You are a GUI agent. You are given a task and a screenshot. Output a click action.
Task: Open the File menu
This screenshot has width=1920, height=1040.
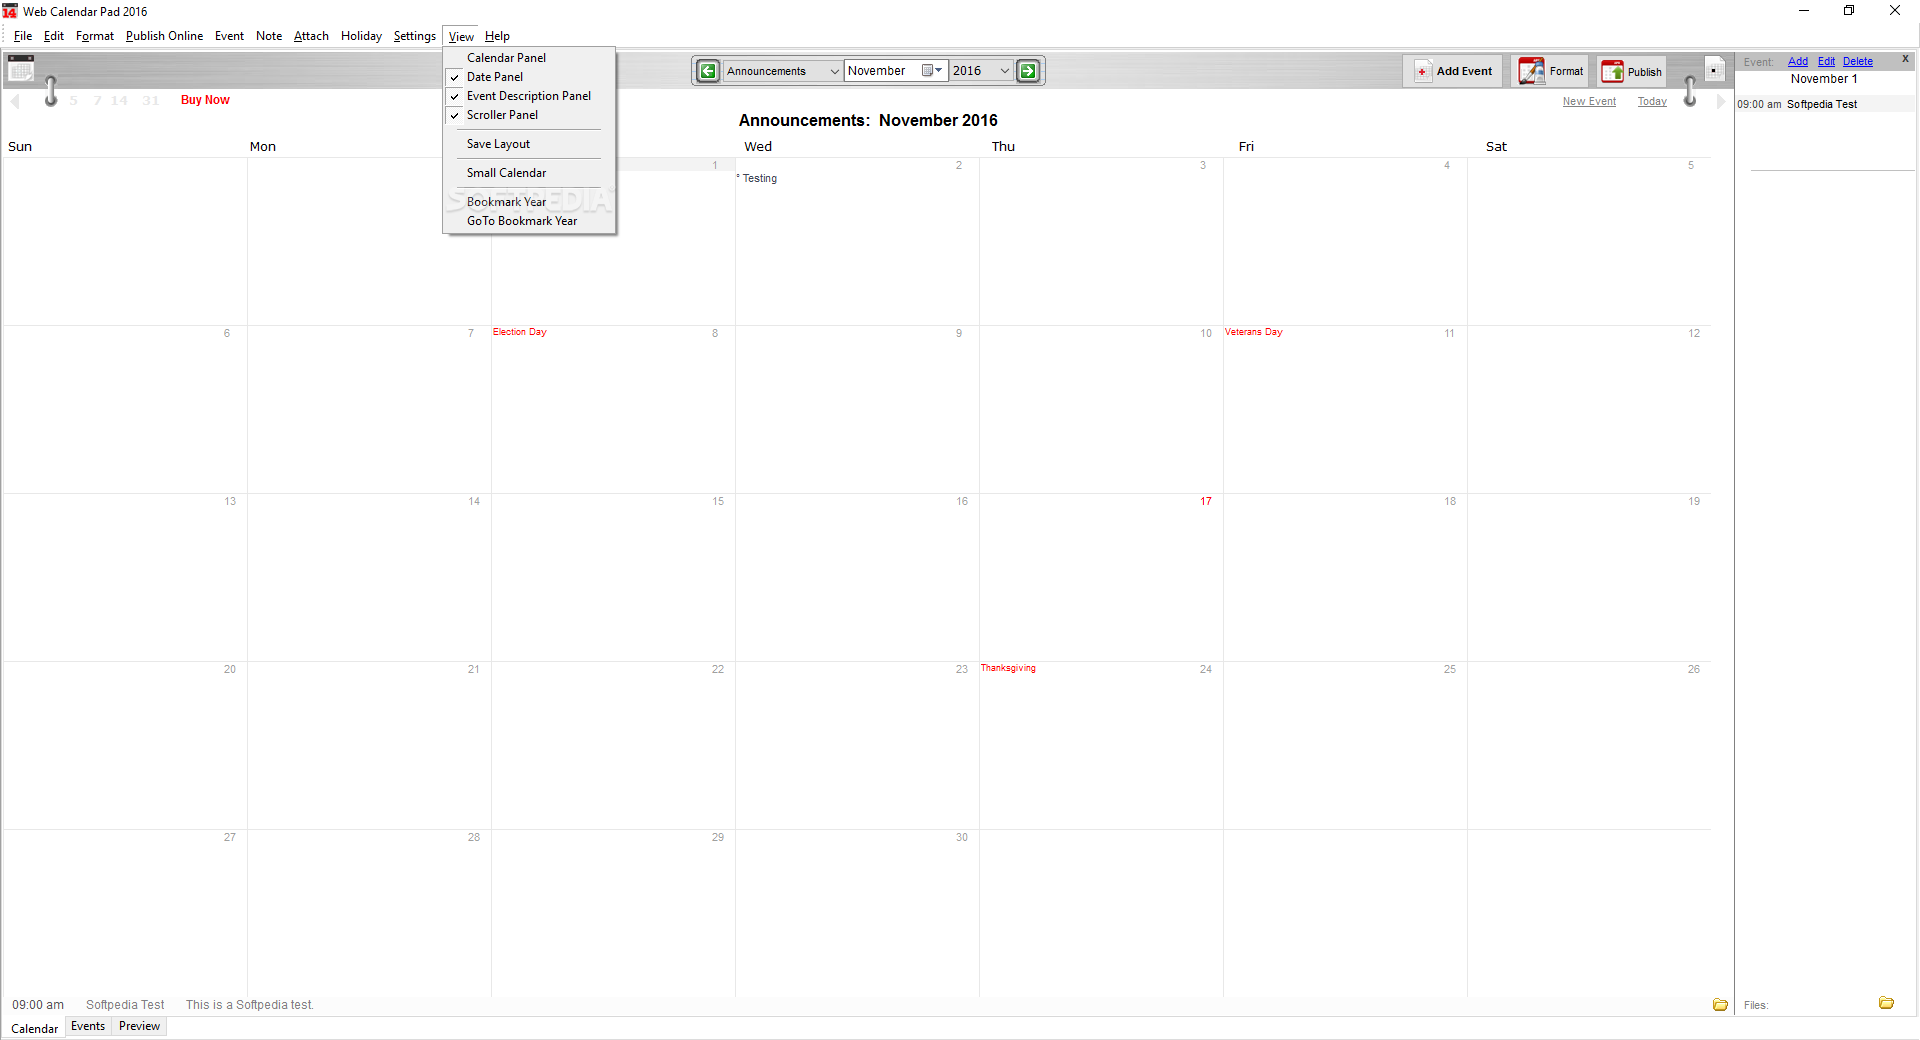tap(23, 36)
